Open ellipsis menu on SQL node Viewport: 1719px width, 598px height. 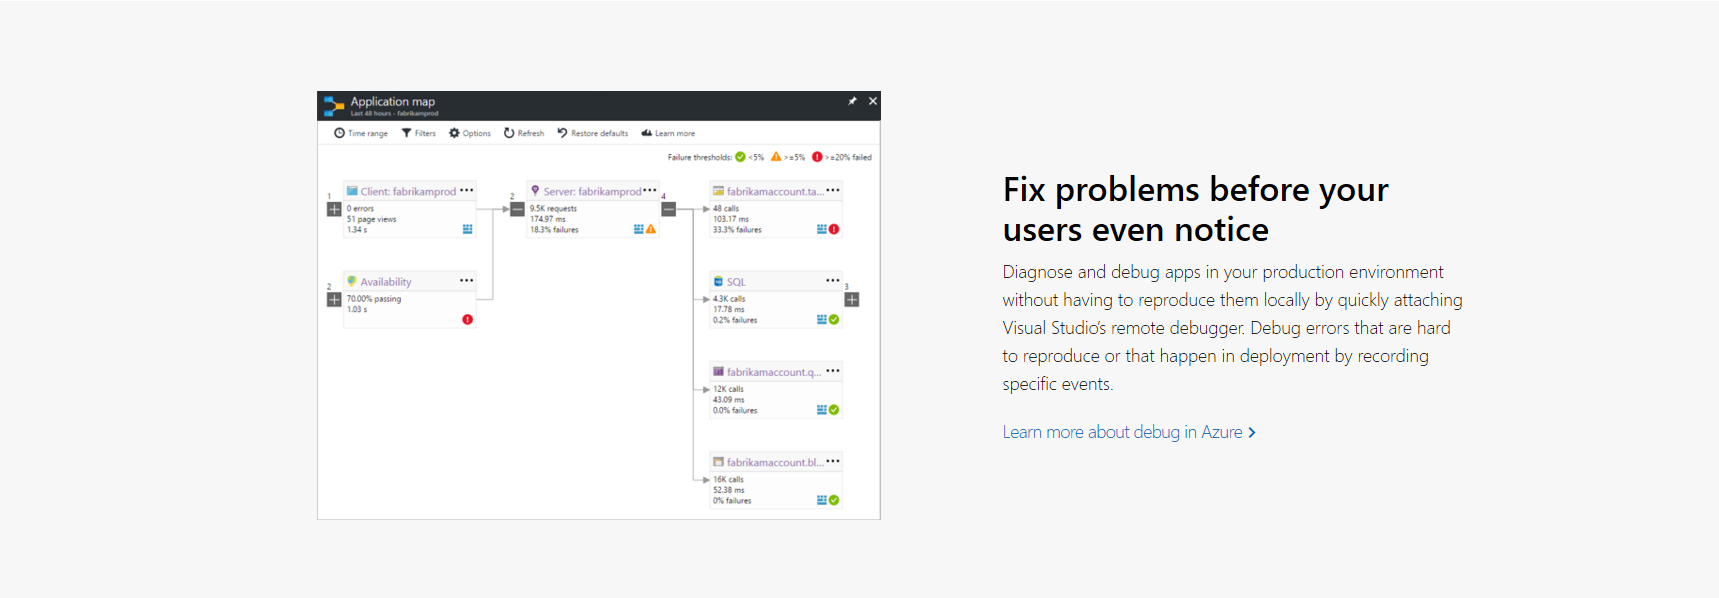833,280
